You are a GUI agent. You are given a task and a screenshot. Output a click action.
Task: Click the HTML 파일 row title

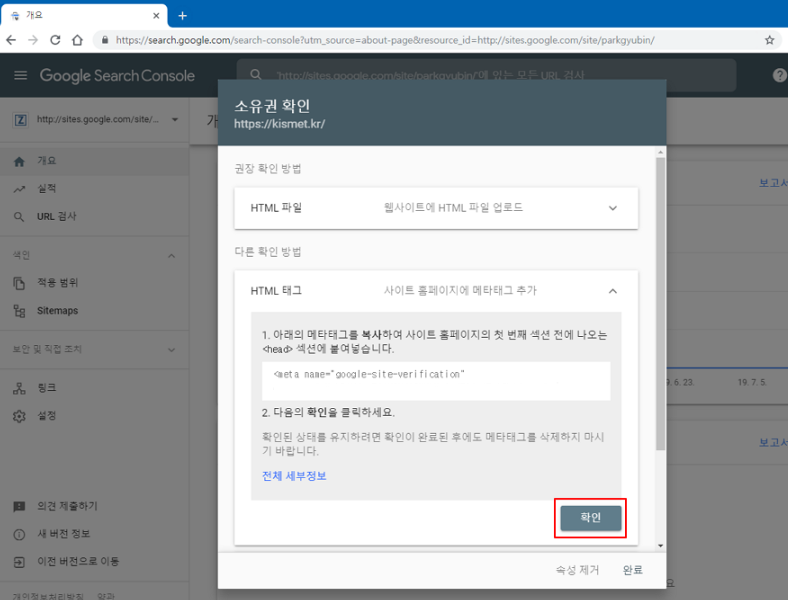click(276, 208)
